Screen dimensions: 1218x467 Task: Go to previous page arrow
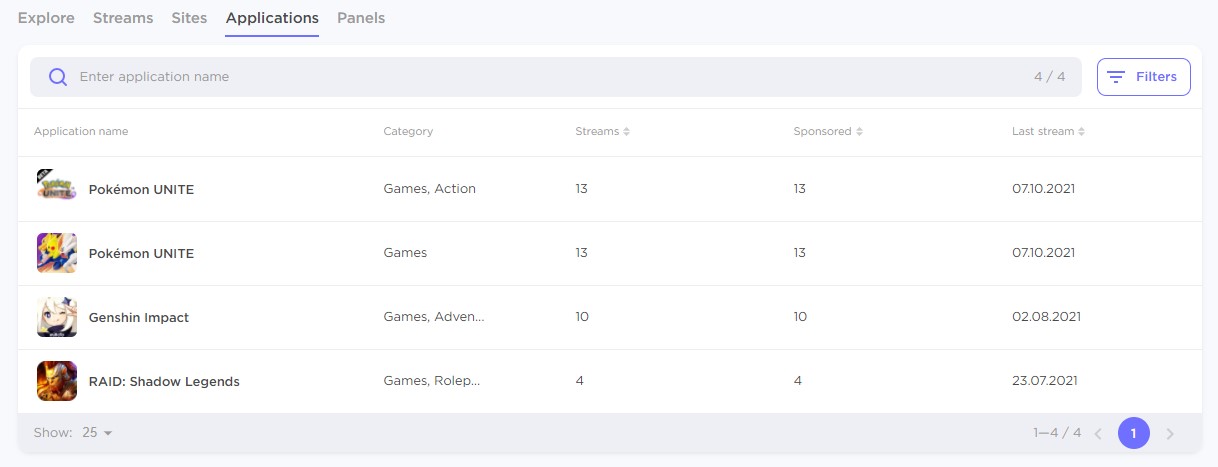click(x=1098, y=433)
